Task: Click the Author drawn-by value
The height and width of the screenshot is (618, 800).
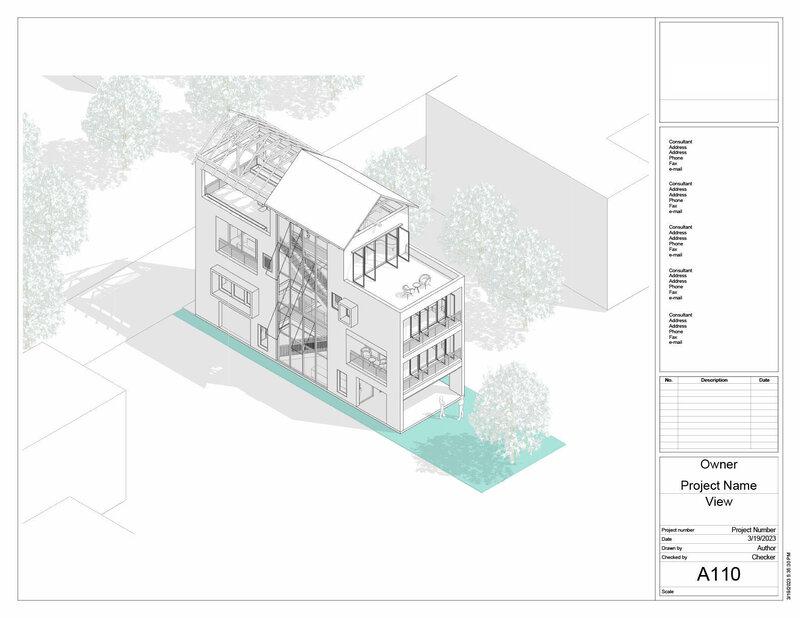Action: [x=766, y=548]
